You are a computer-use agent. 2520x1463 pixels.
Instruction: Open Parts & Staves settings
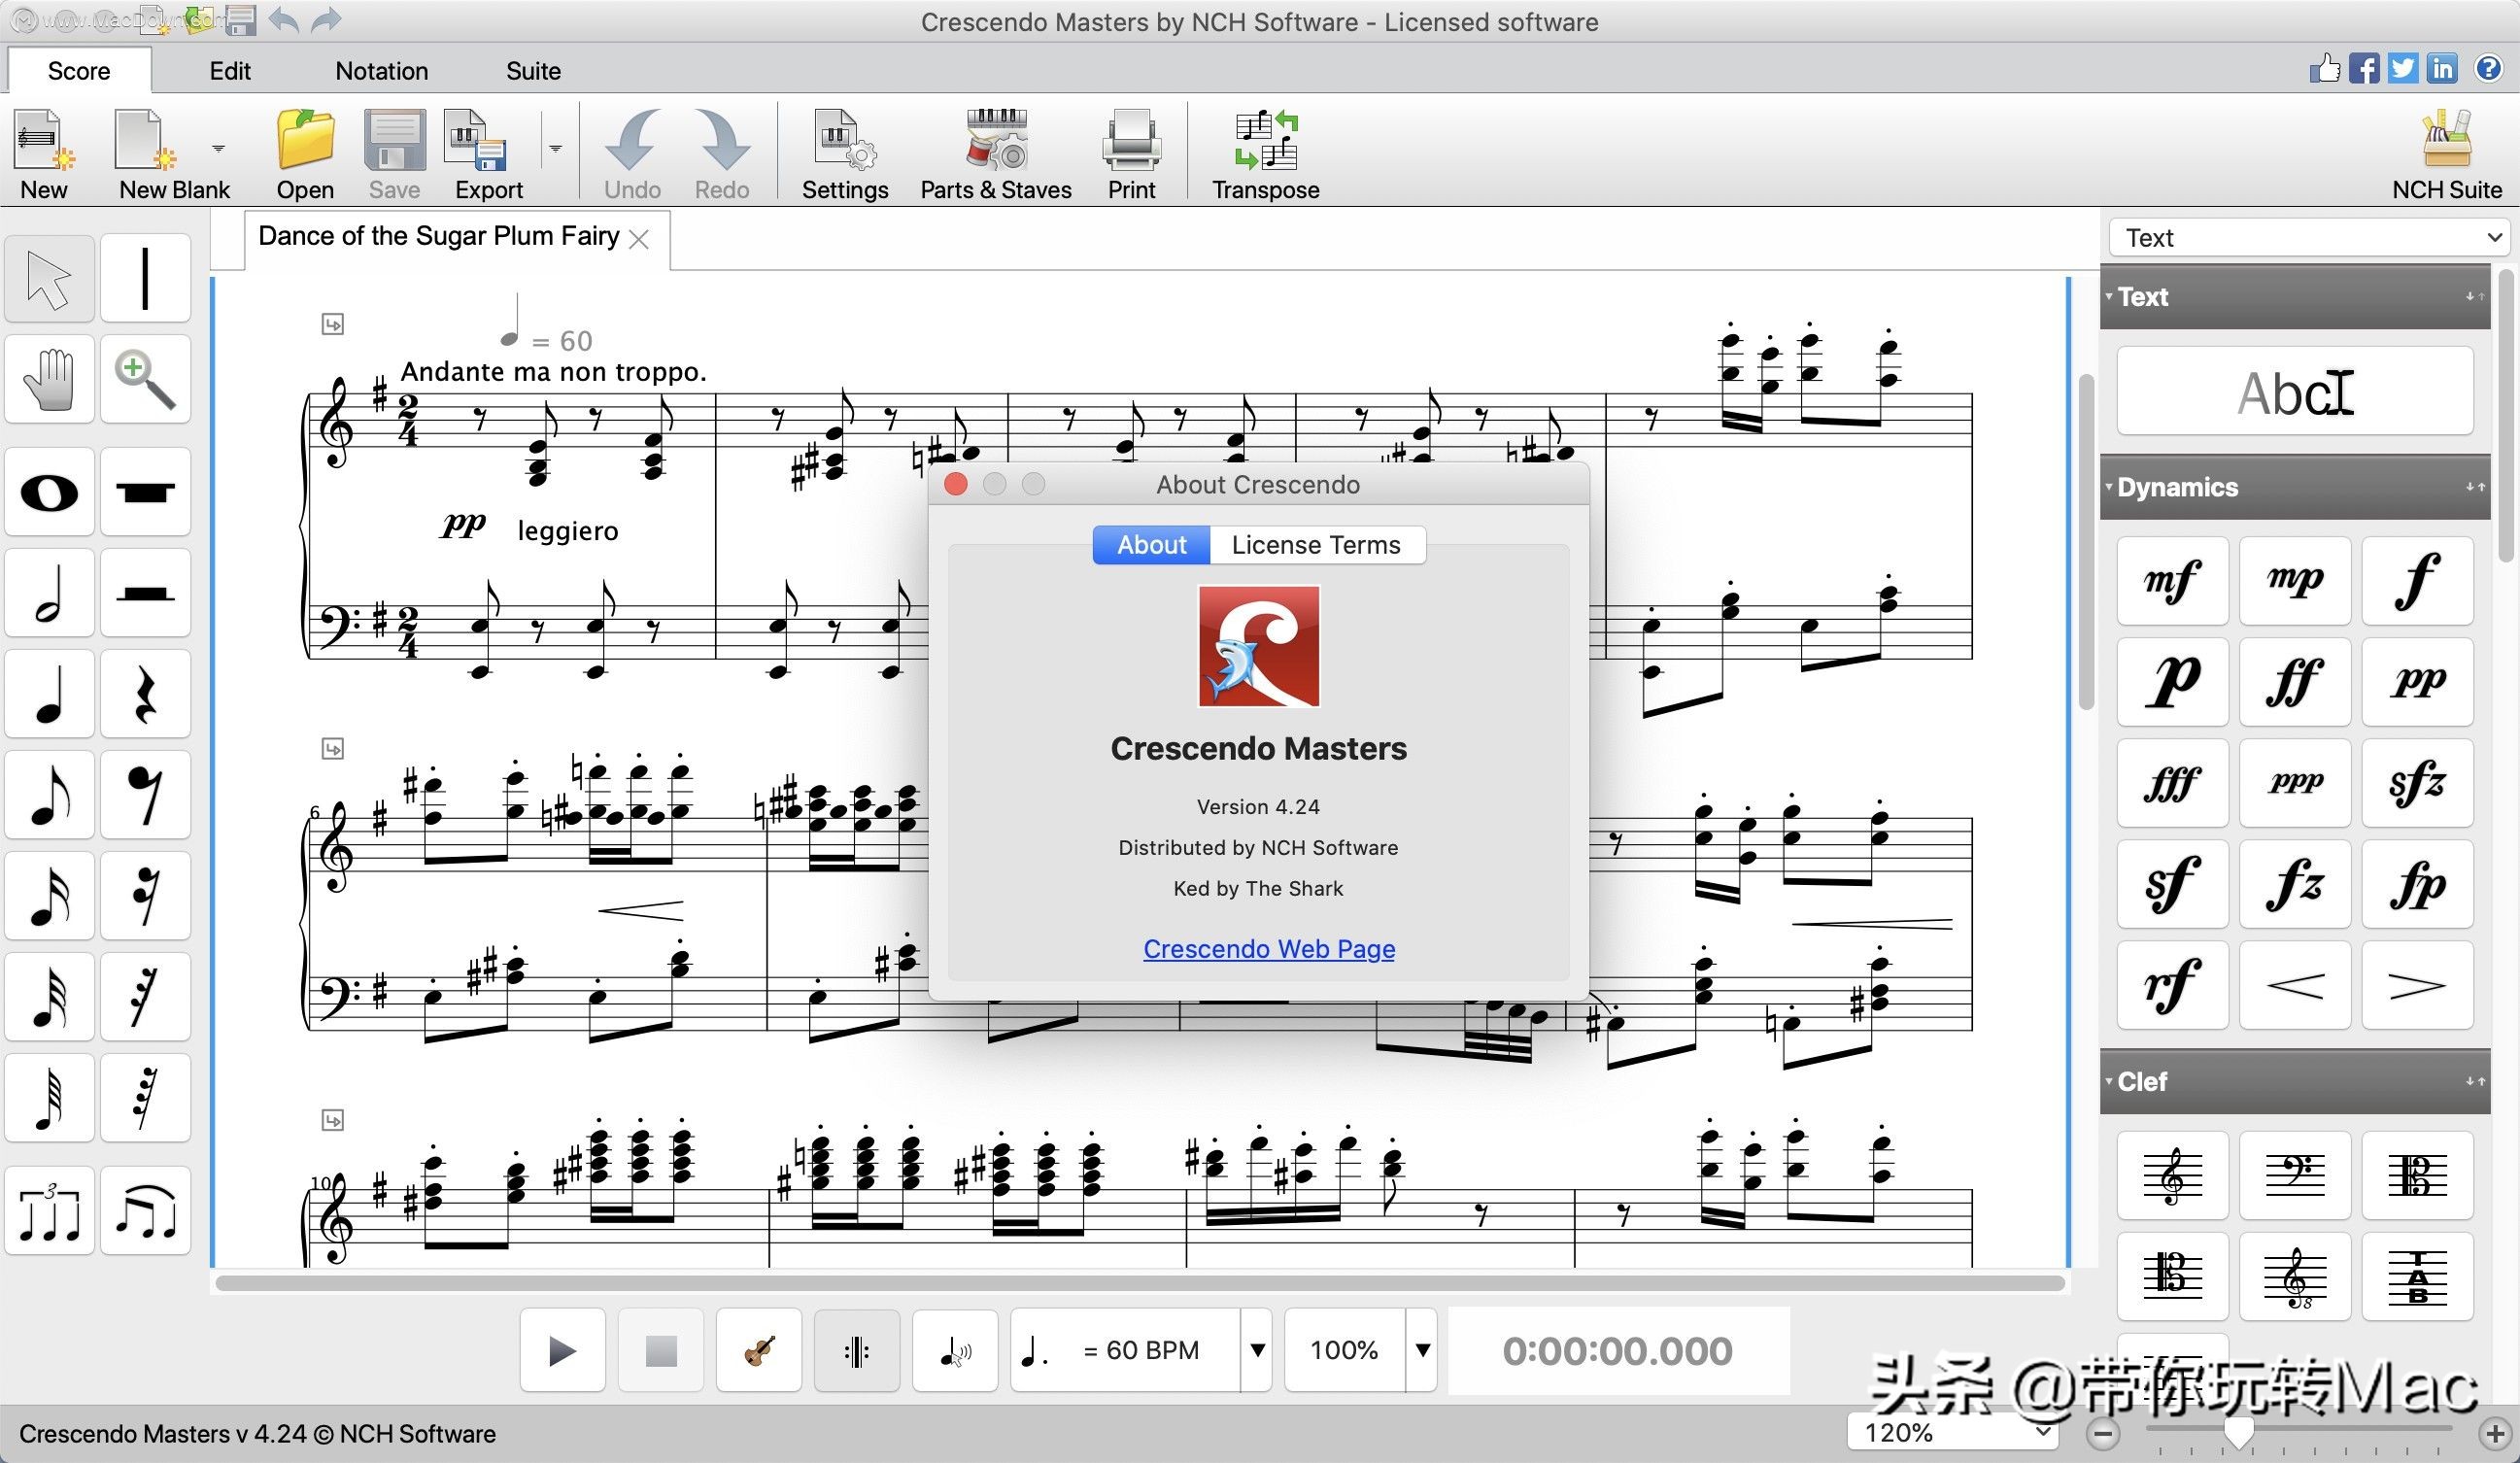tap(995, 155)
